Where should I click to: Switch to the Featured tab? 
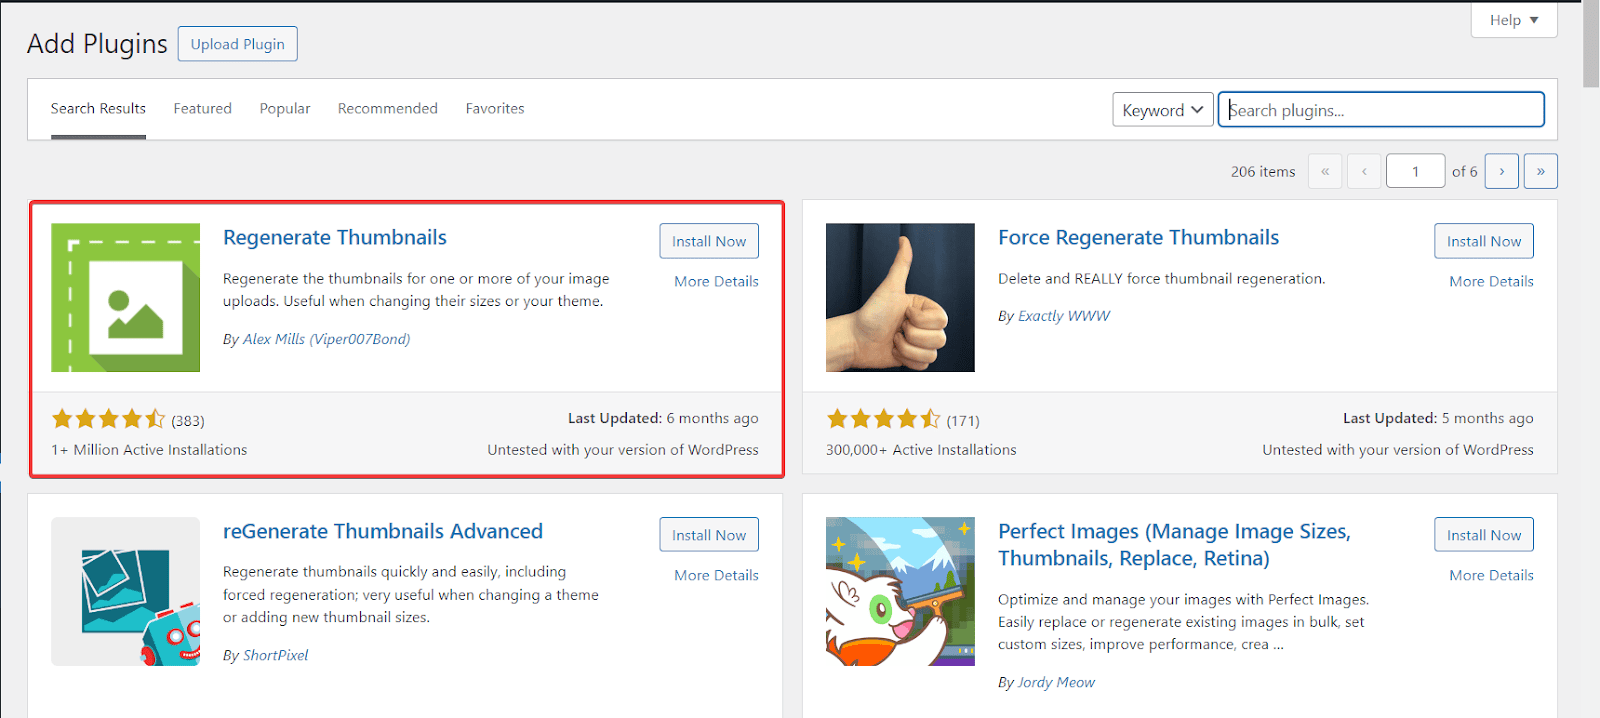pos(202,108)
